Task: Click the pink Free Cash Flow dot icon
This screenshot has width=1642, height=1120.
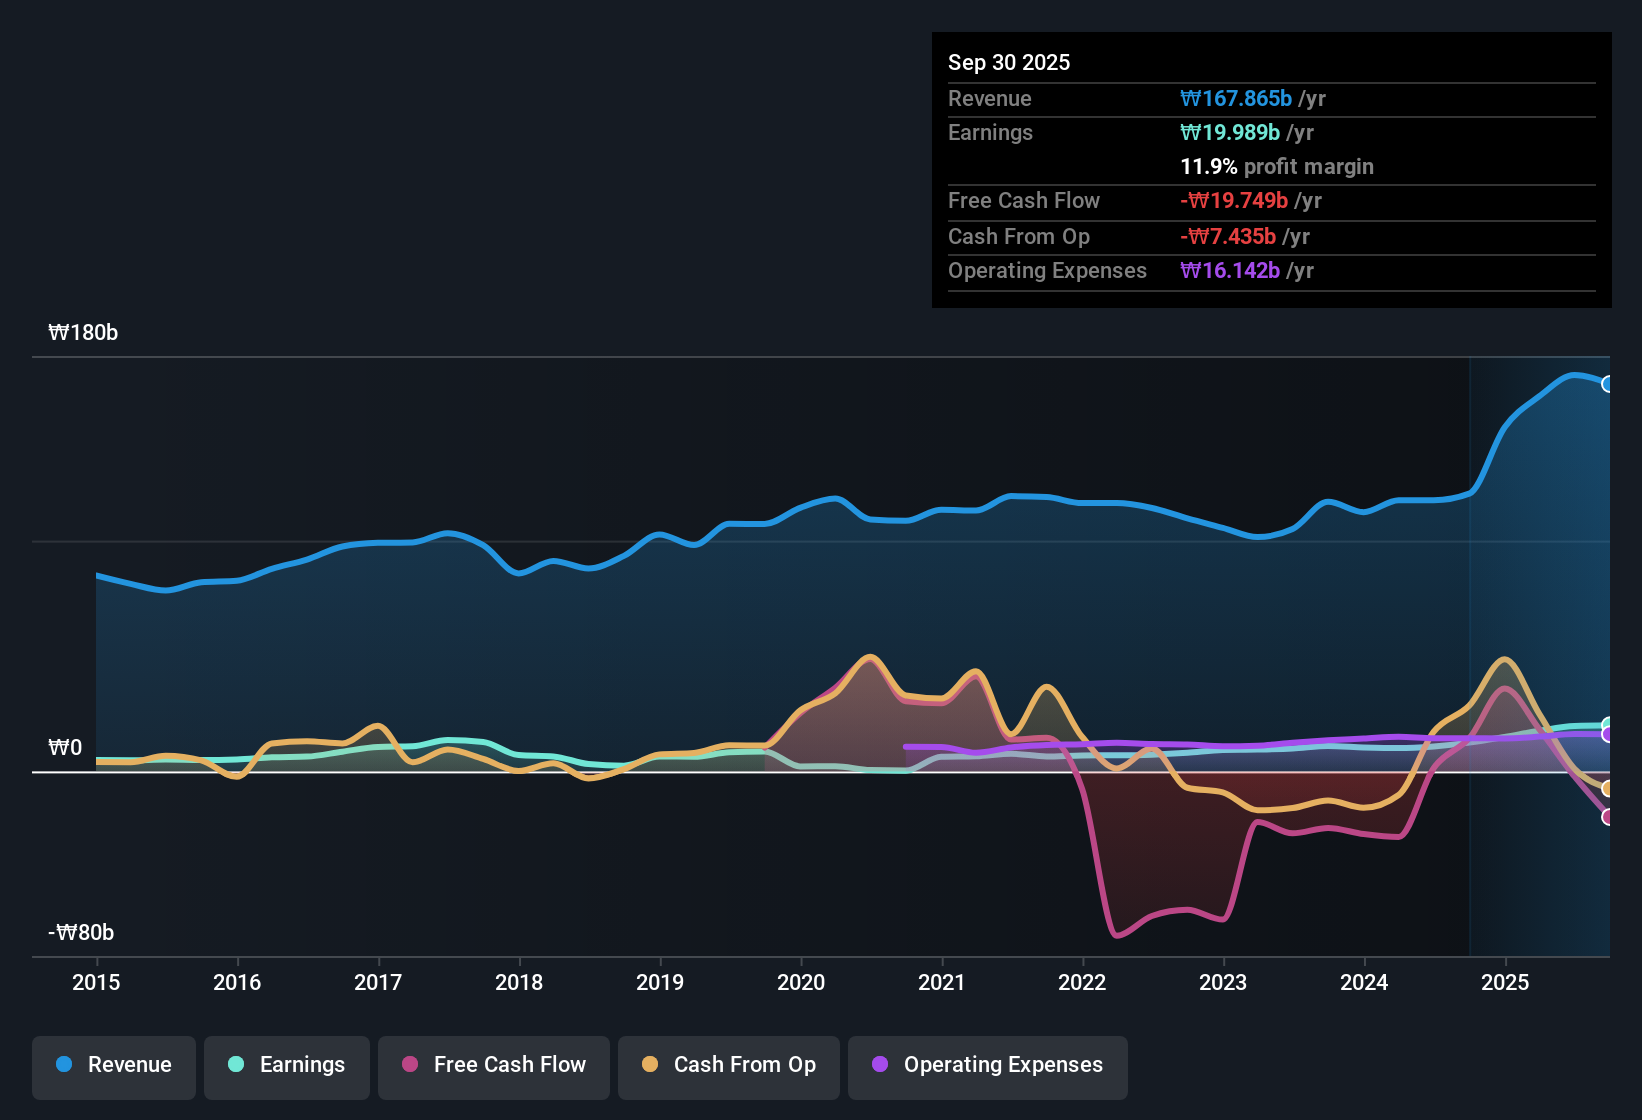Action: [x=409, y=1065]
